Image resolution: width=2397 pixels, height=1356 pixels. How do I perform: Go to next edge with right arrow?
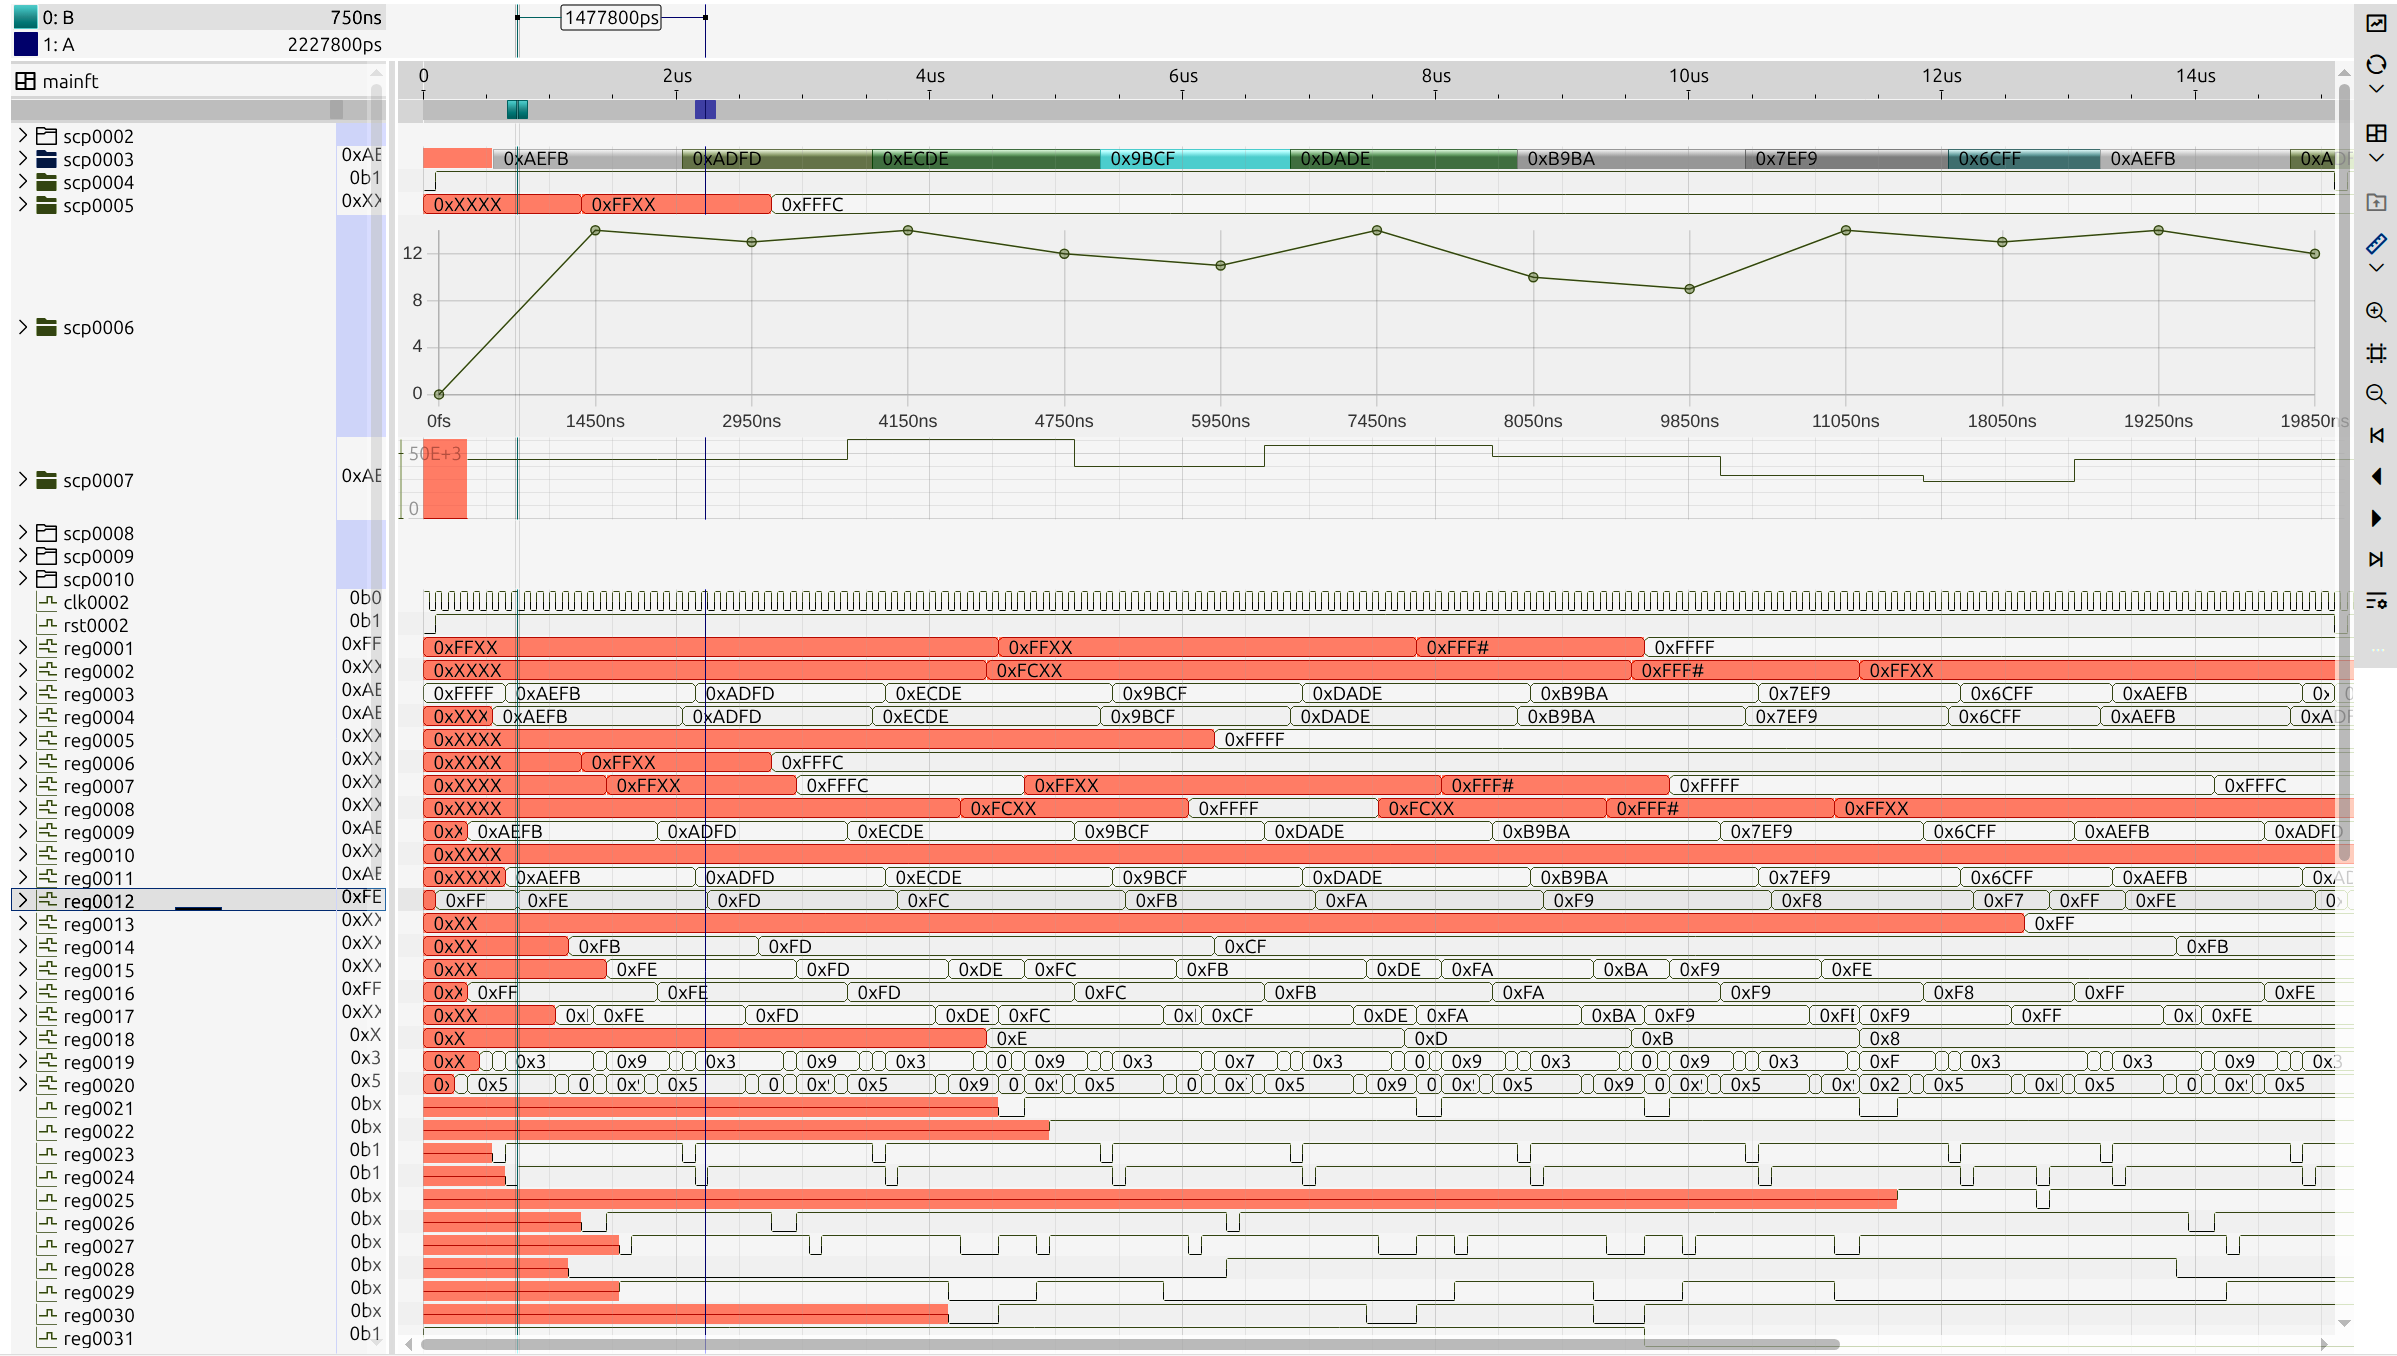(x=2376, y=518)
